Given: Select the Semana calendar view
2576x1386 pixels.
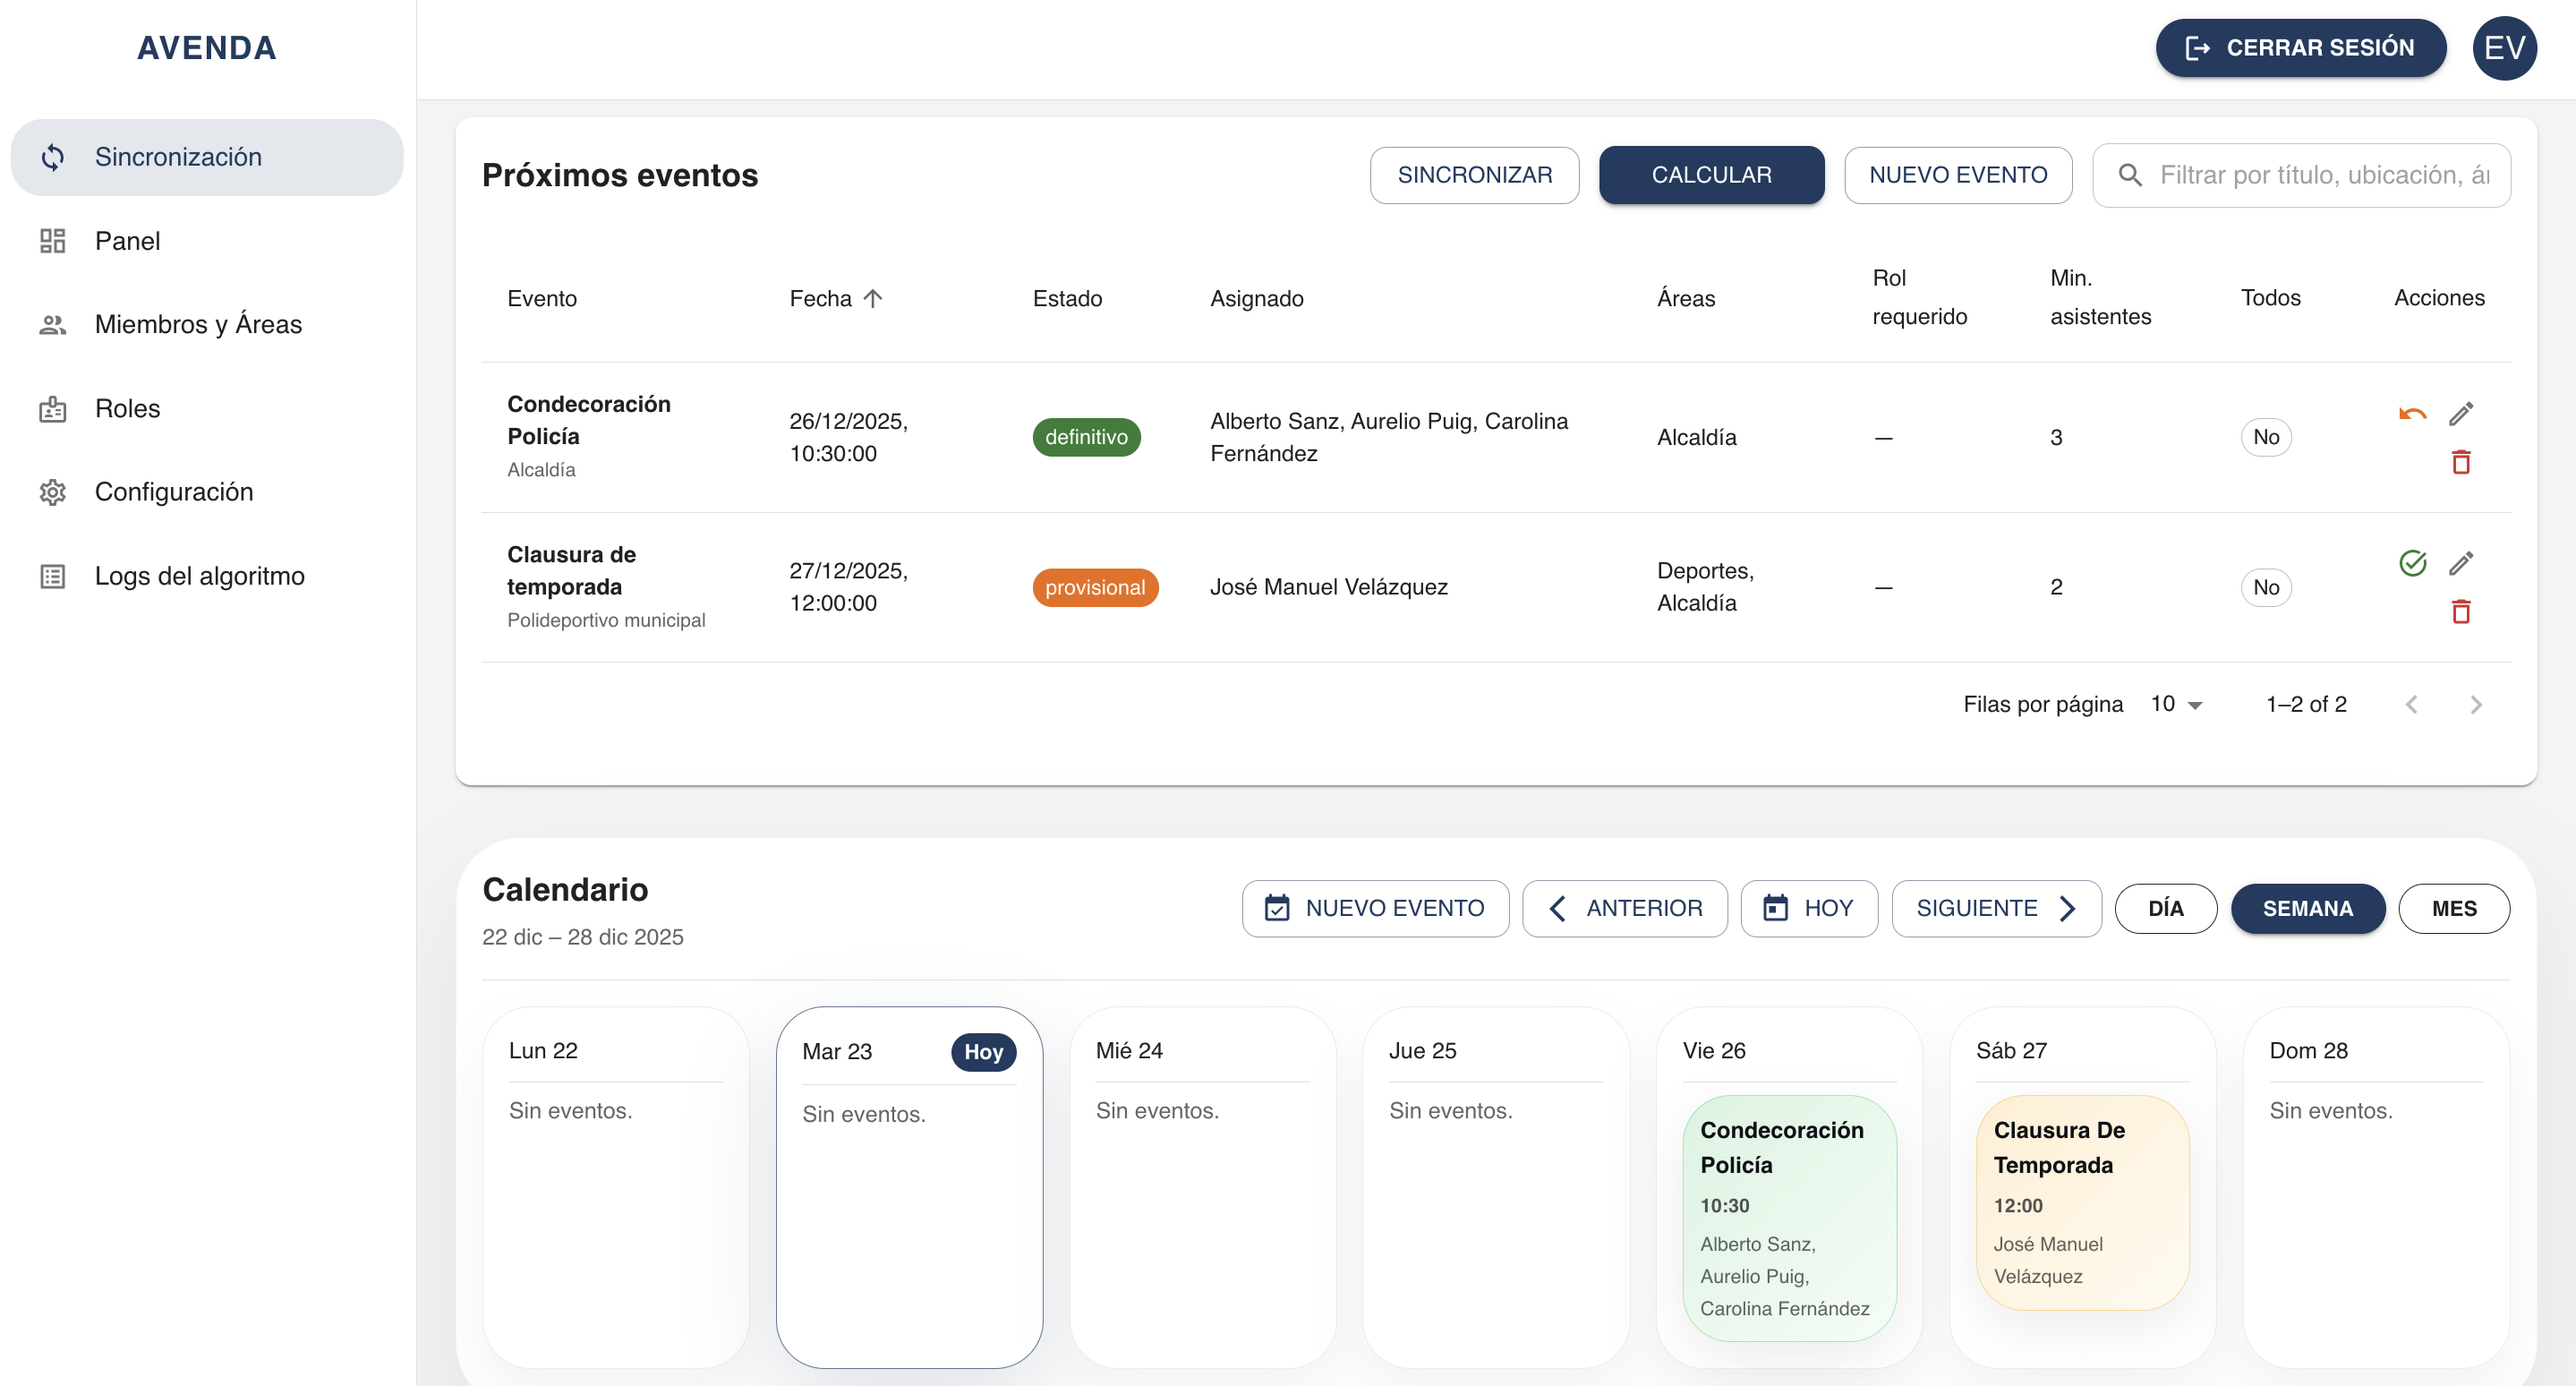Looking at the screenshot, I should 2307,908.
